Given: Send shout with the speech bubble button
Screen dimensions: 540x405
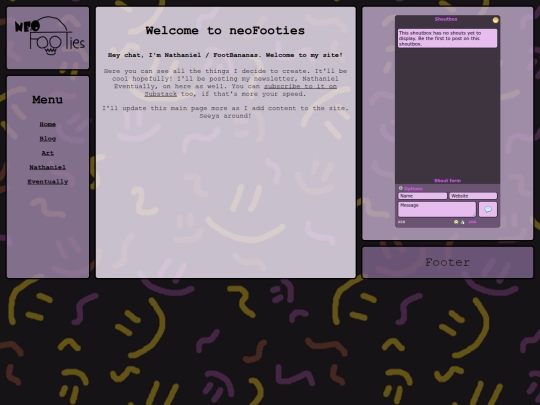Looking at the screenshot, I should 488,209.
